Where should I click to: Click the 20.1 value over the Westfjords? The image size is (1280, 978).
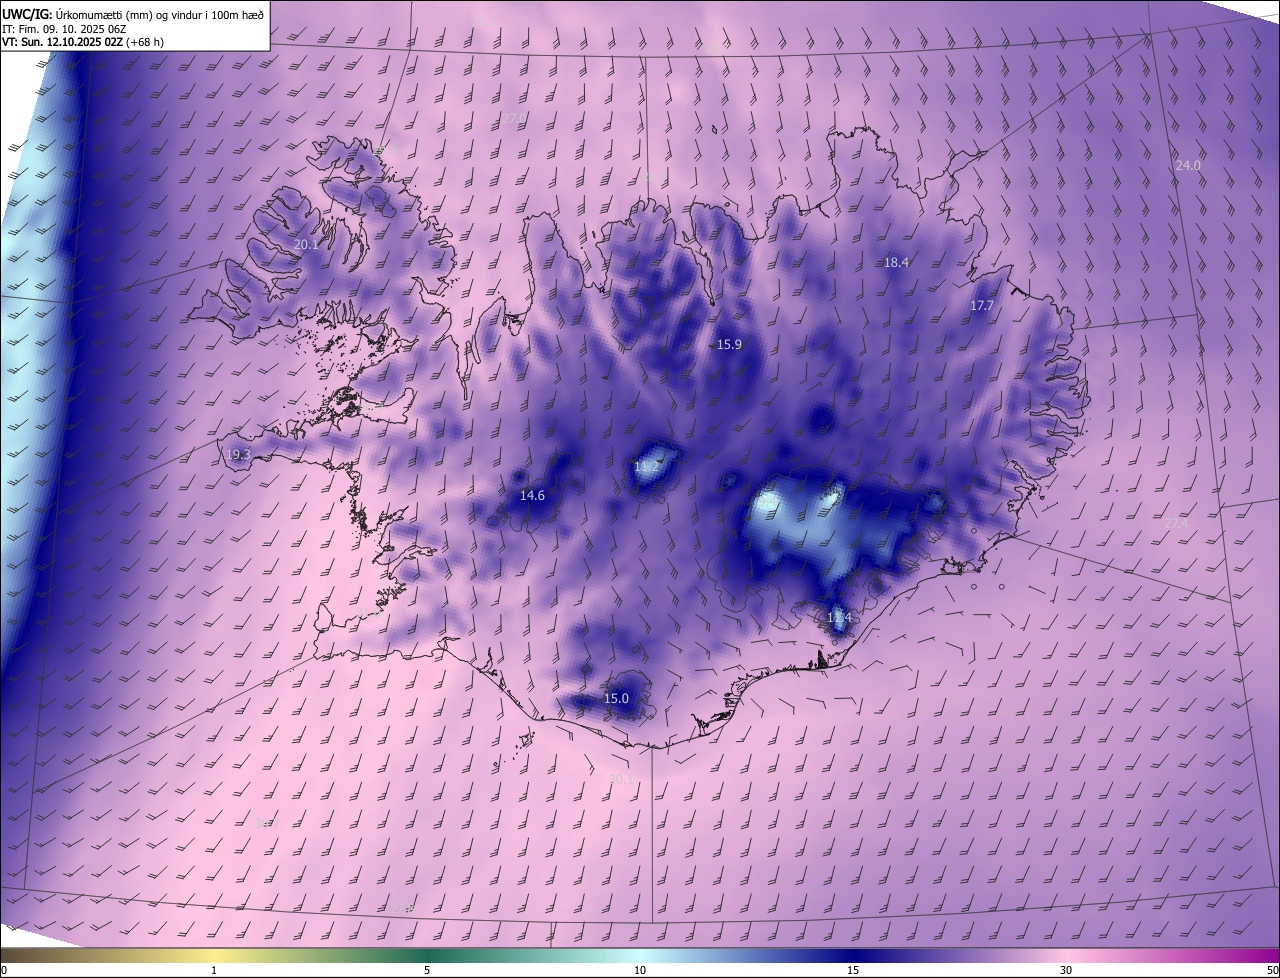click(x=306, y=244)
